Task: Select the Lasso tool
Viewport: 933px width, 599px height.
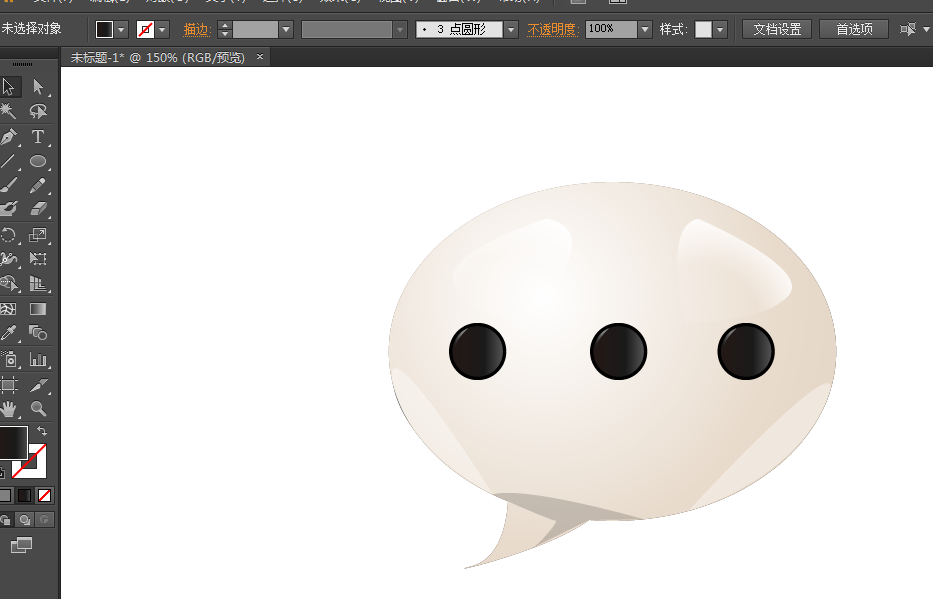Action: [38, 111]
